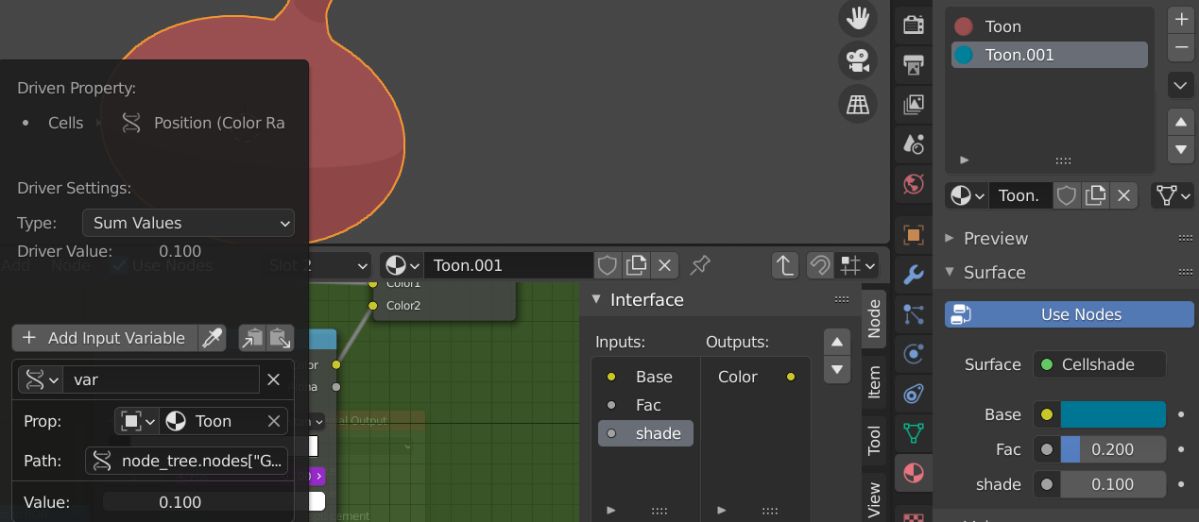This screenshot has height=522, width=1199.
Task: Animate the Base property dot
Action: (1181, 414)
